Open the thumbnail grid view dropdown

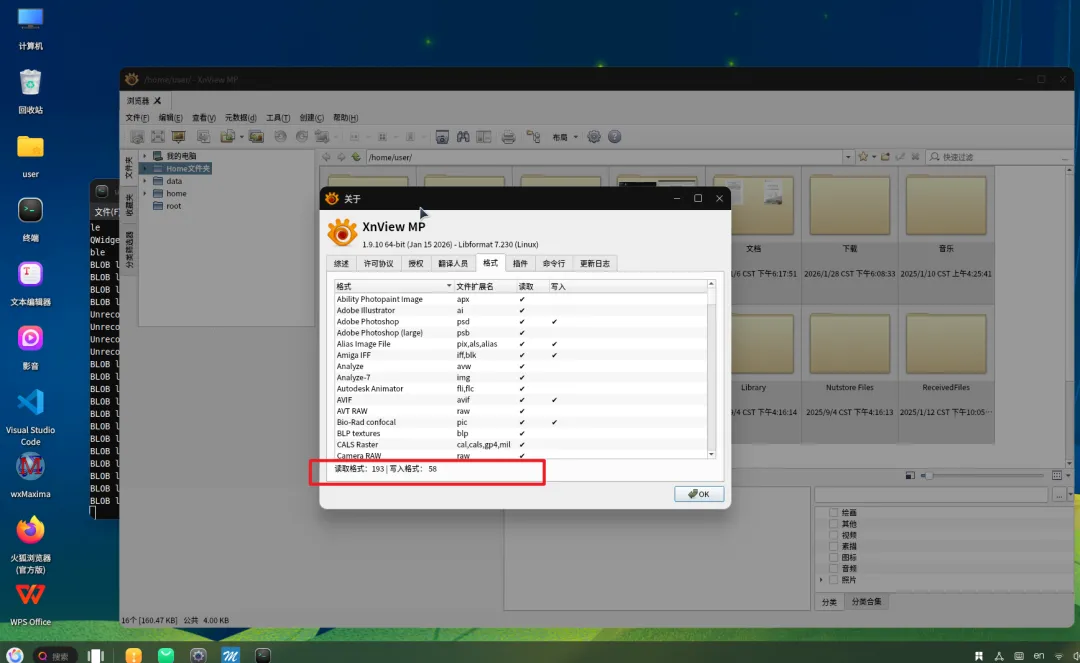click(1068, 476)
